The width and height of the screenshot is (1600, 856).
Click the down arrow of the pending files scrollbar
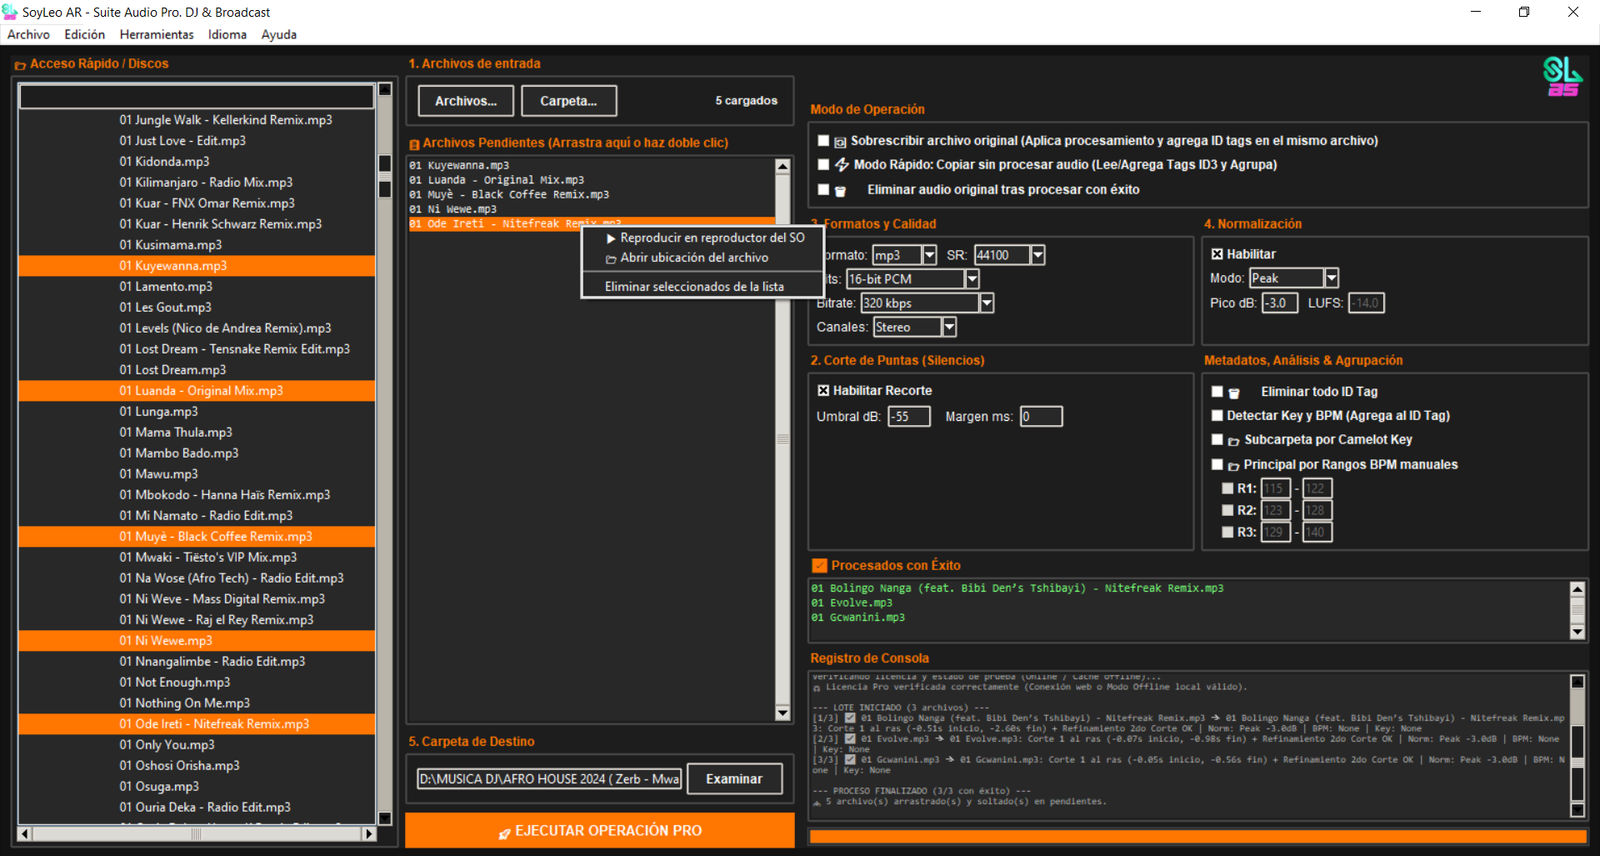click(x=783, y=713)
